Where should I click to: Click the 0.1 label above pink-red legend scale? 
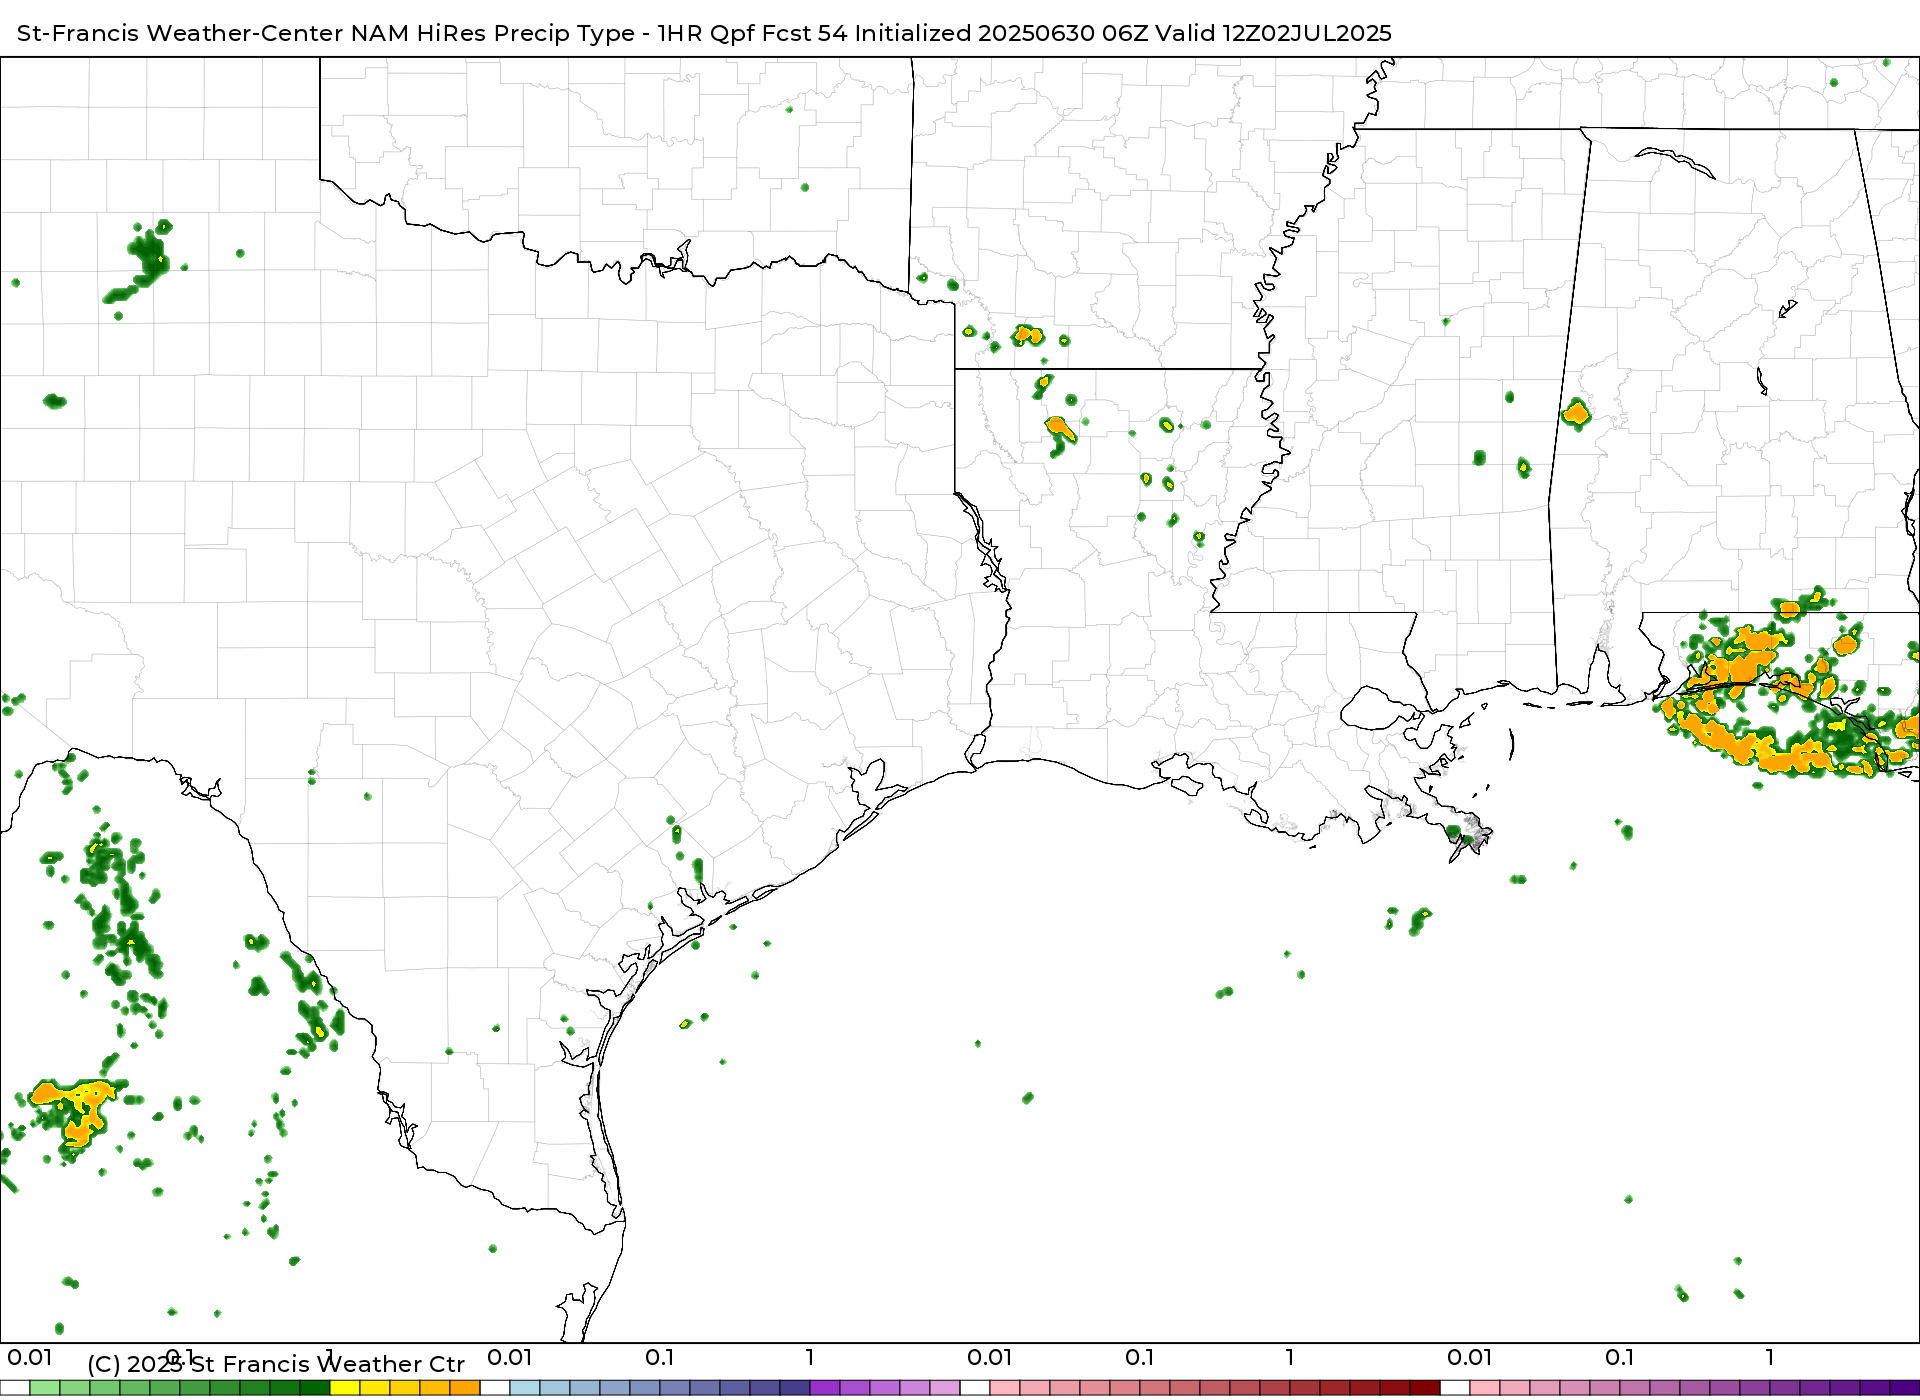click(x=1140, y=1358)
